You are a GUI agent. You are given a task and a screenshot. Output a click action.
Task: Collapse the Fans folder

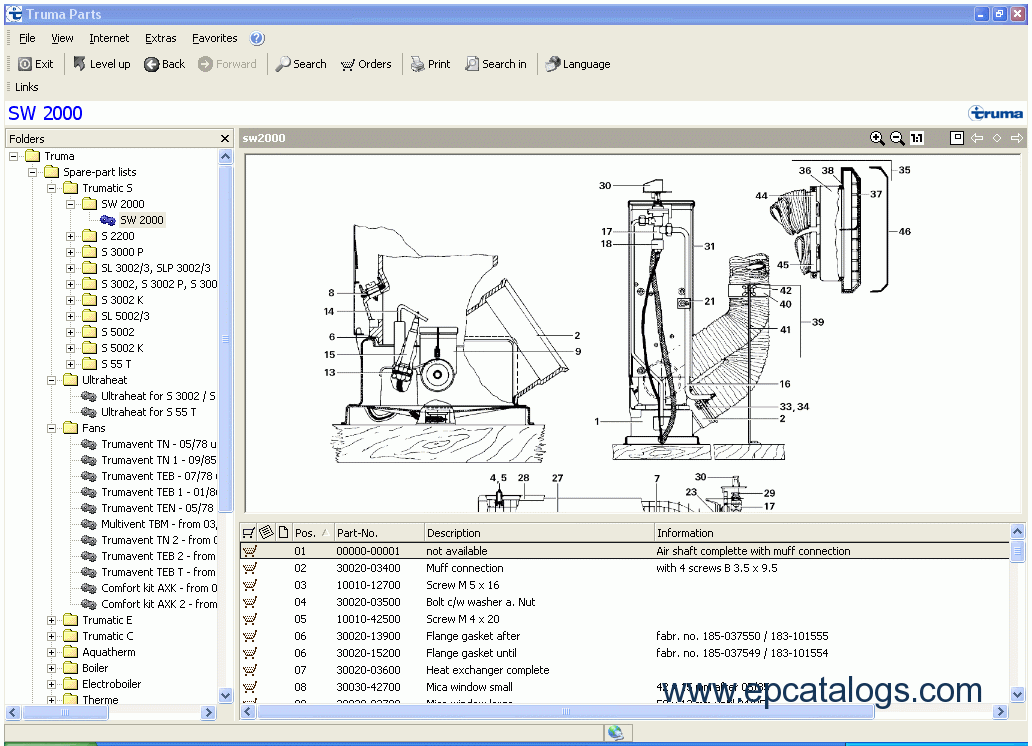pyautogui.click(x=51, y=429)
